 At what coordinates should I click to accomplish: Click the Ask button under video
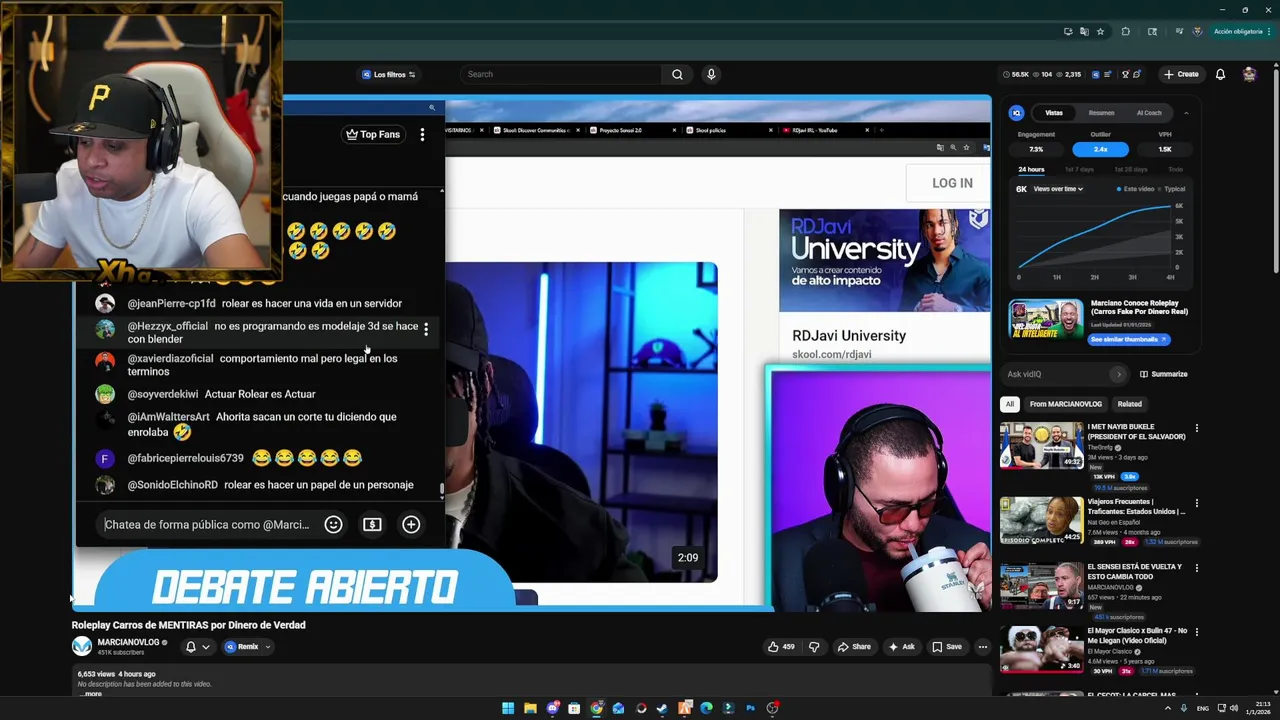[901, 647]
